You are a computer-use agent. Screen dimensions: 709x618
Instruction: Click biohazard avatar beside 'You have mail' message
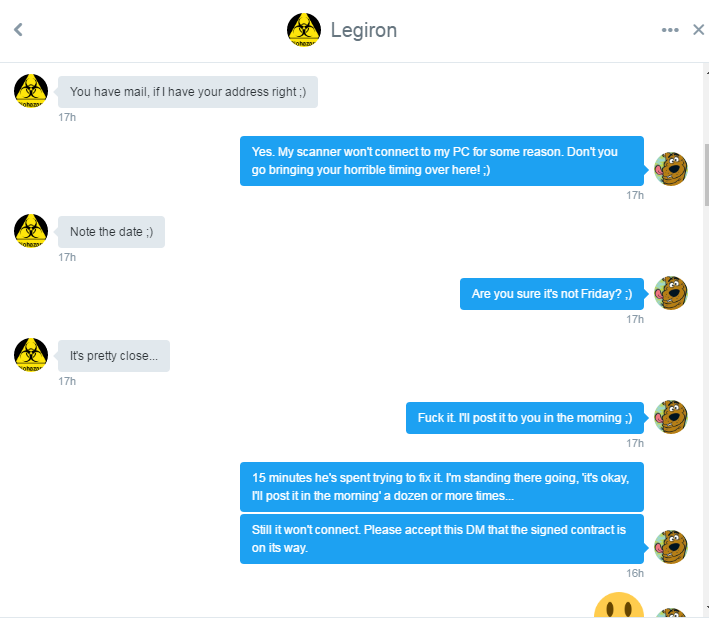point(31,91)
